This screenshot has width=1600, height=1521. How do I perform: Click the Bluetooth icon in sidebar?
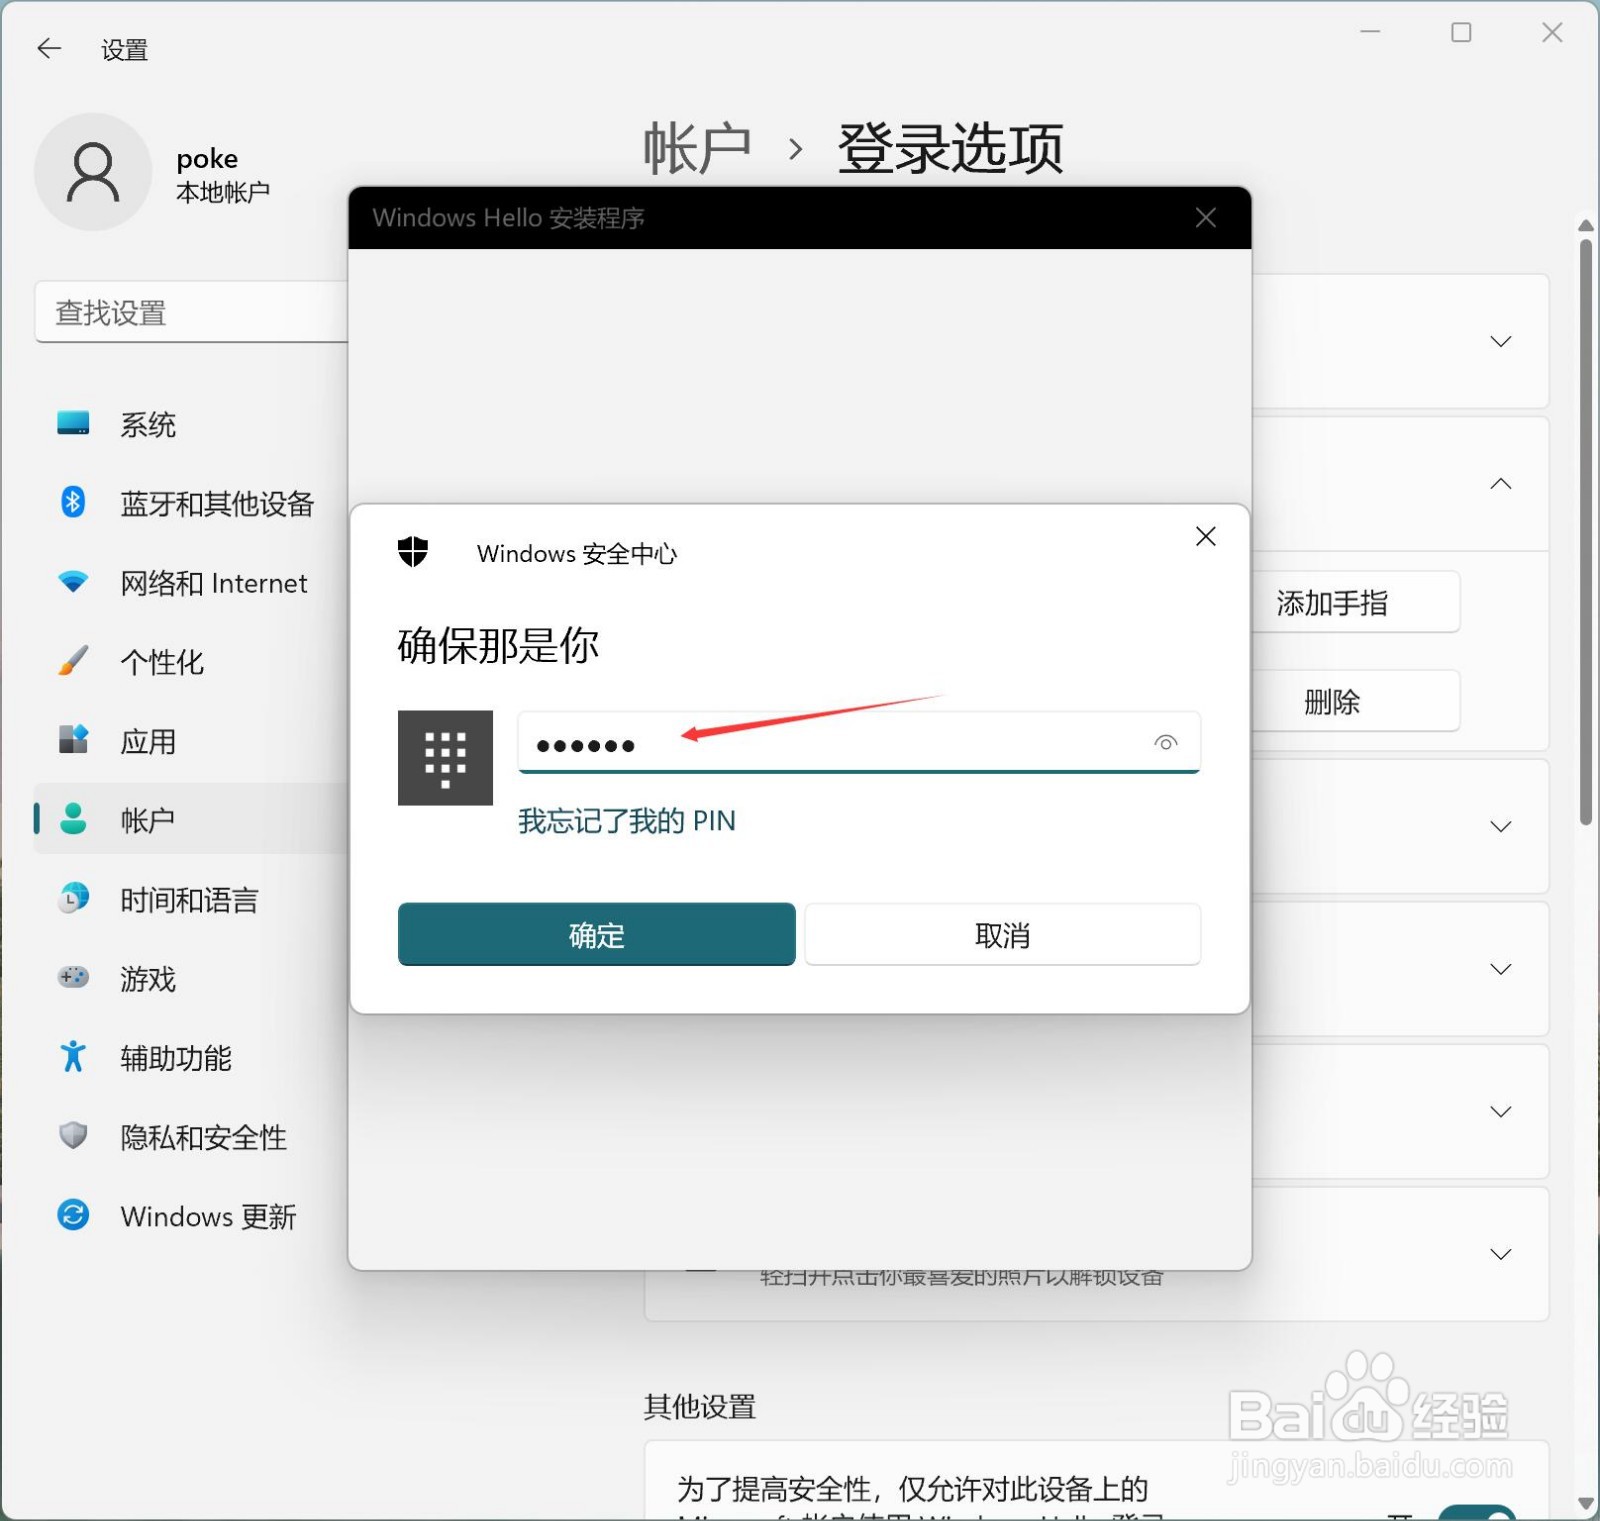tap(73, 502)
